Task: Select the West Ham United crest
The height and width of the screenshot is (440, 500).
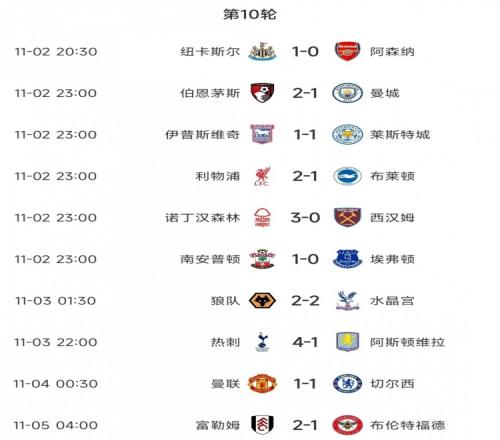Action: [x=347, y=217]
